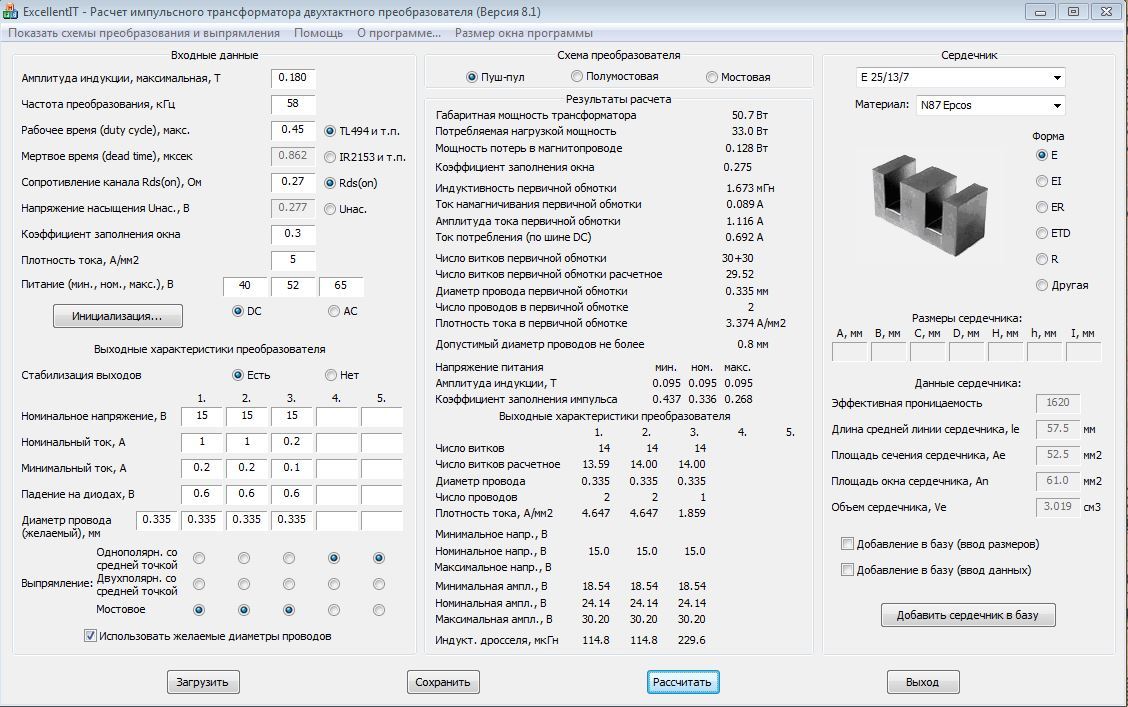Viewport: 1128px width, 707px height.
Task: Click empty nominal voltage field for output 4
Action: pyautogui.click(x=337, y=416)
